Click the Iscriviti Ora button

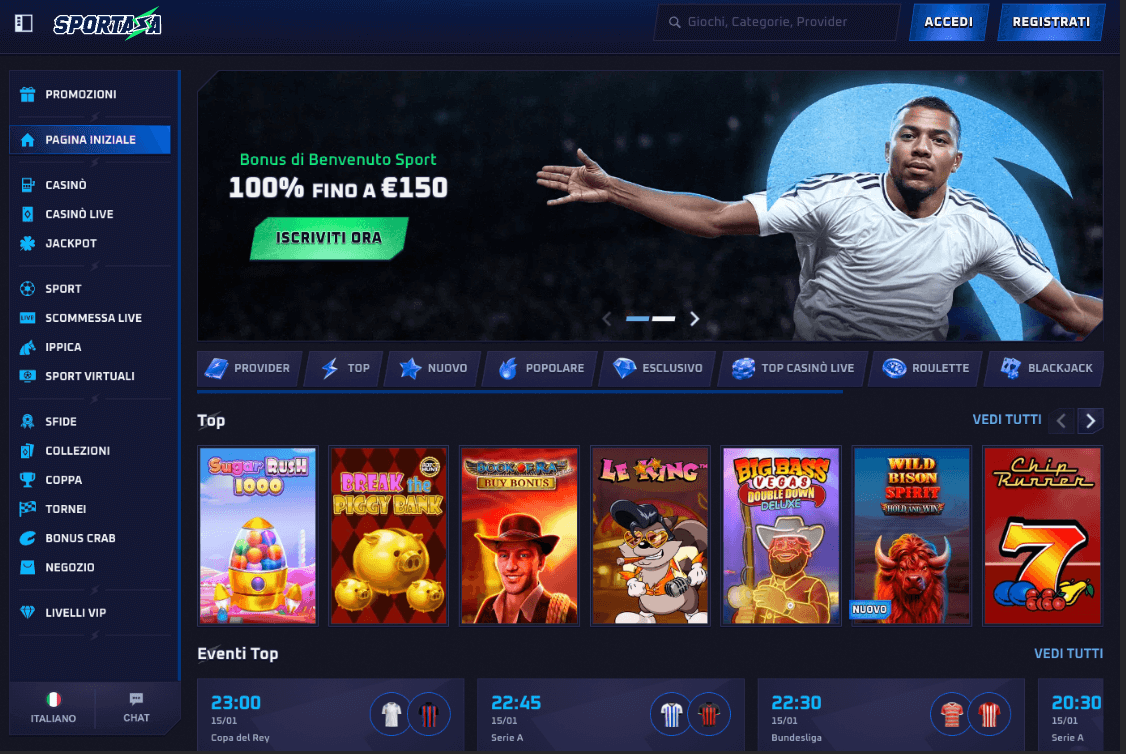pos(329,238)
